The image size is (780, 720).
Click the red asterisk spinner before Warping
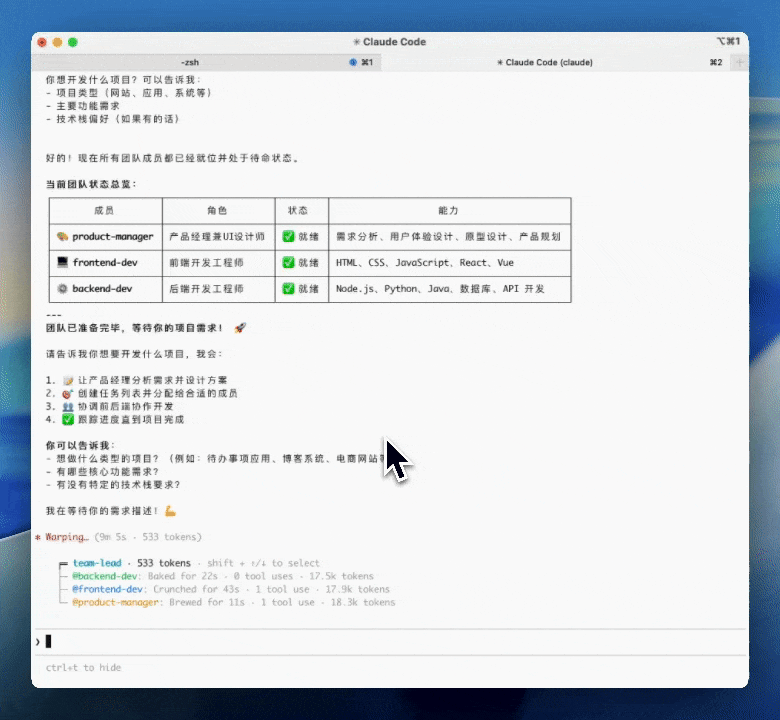coord(38,537)
